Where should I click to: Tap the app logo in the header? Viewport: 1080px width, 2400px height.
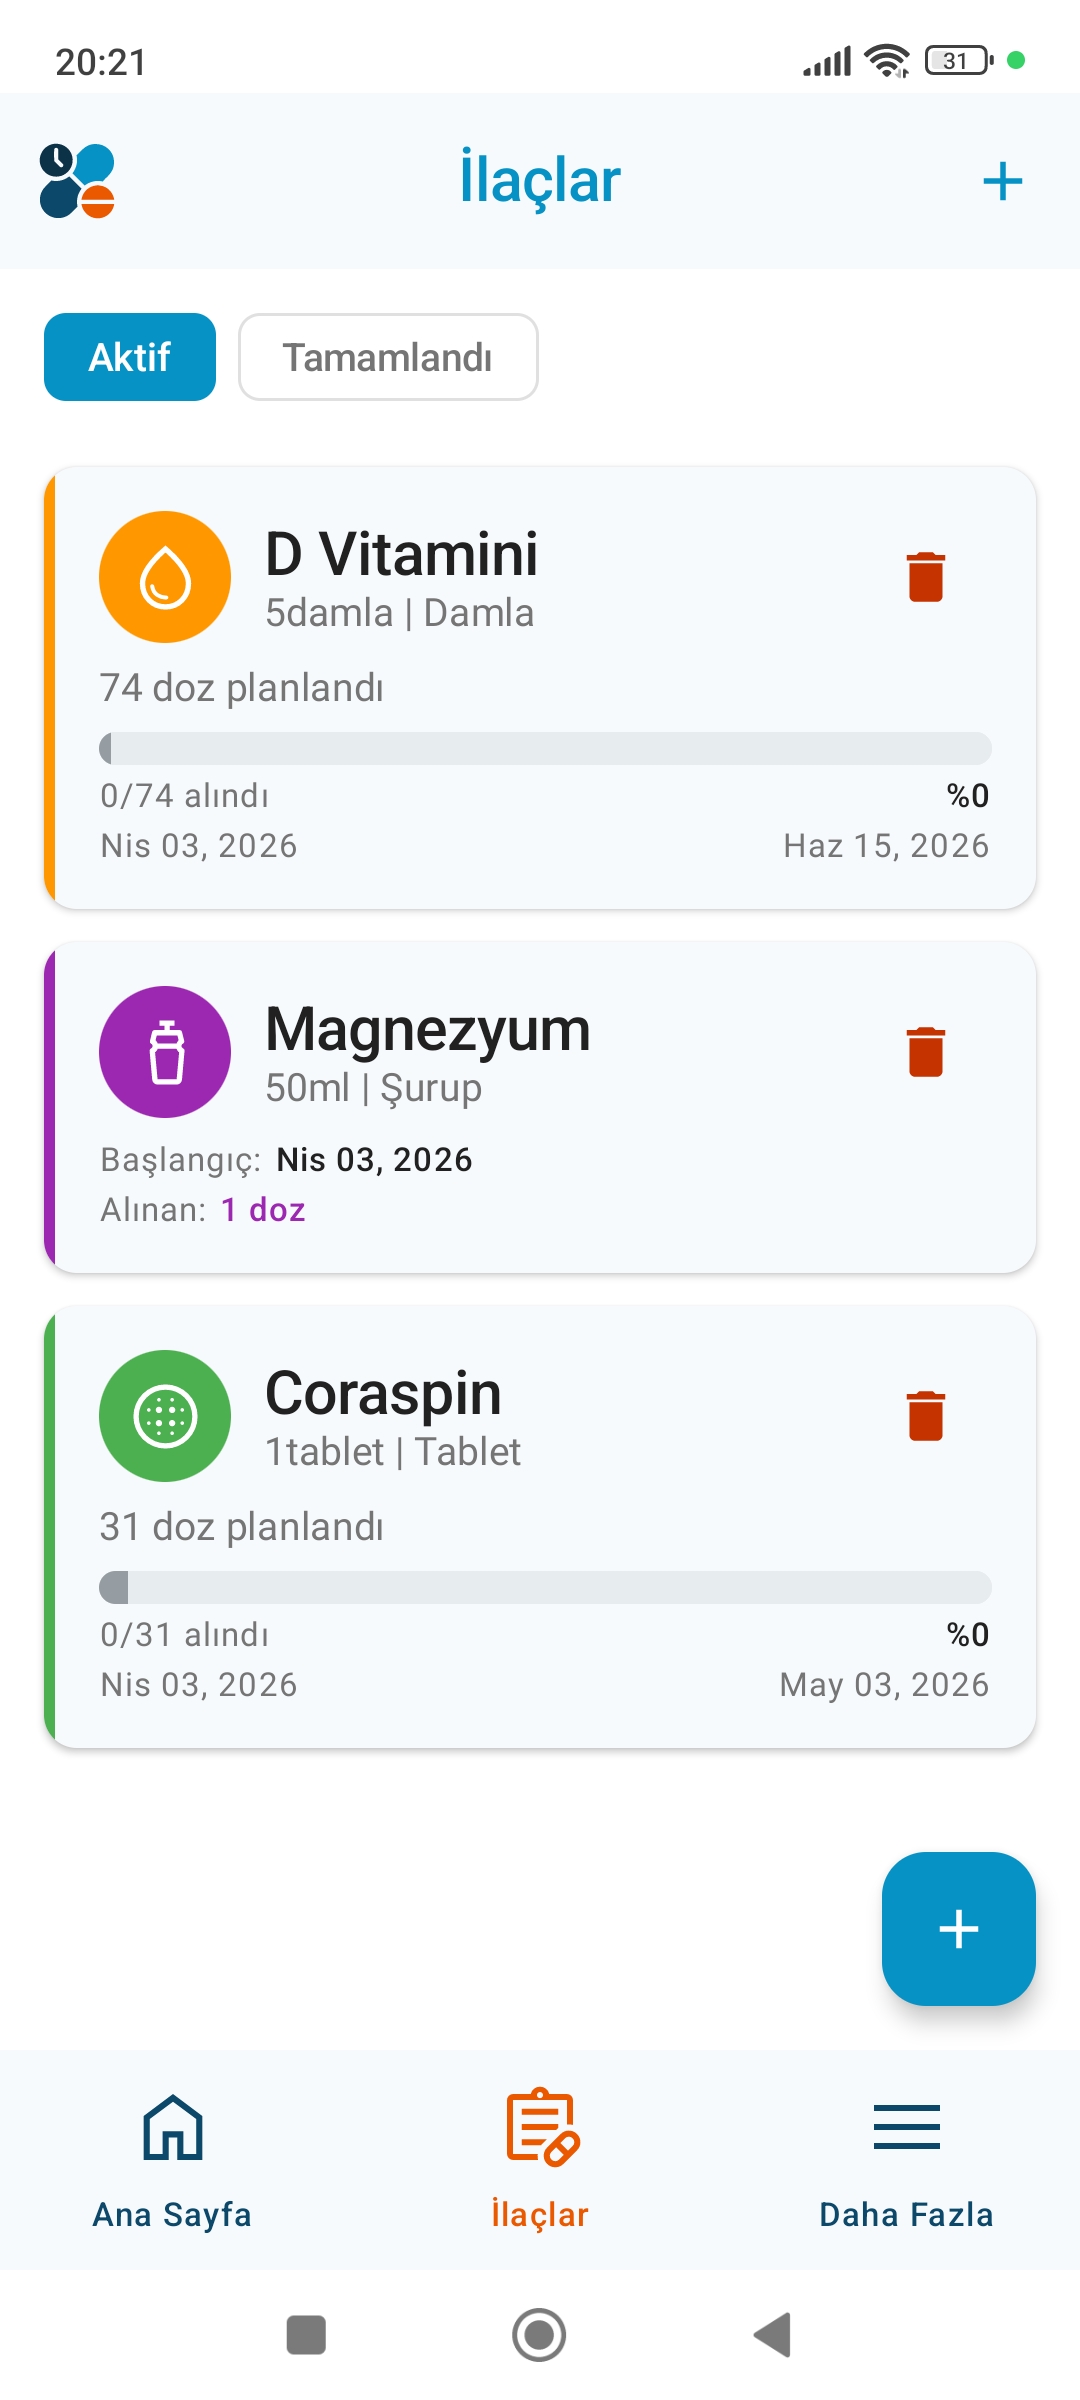[x=77, y=181]
